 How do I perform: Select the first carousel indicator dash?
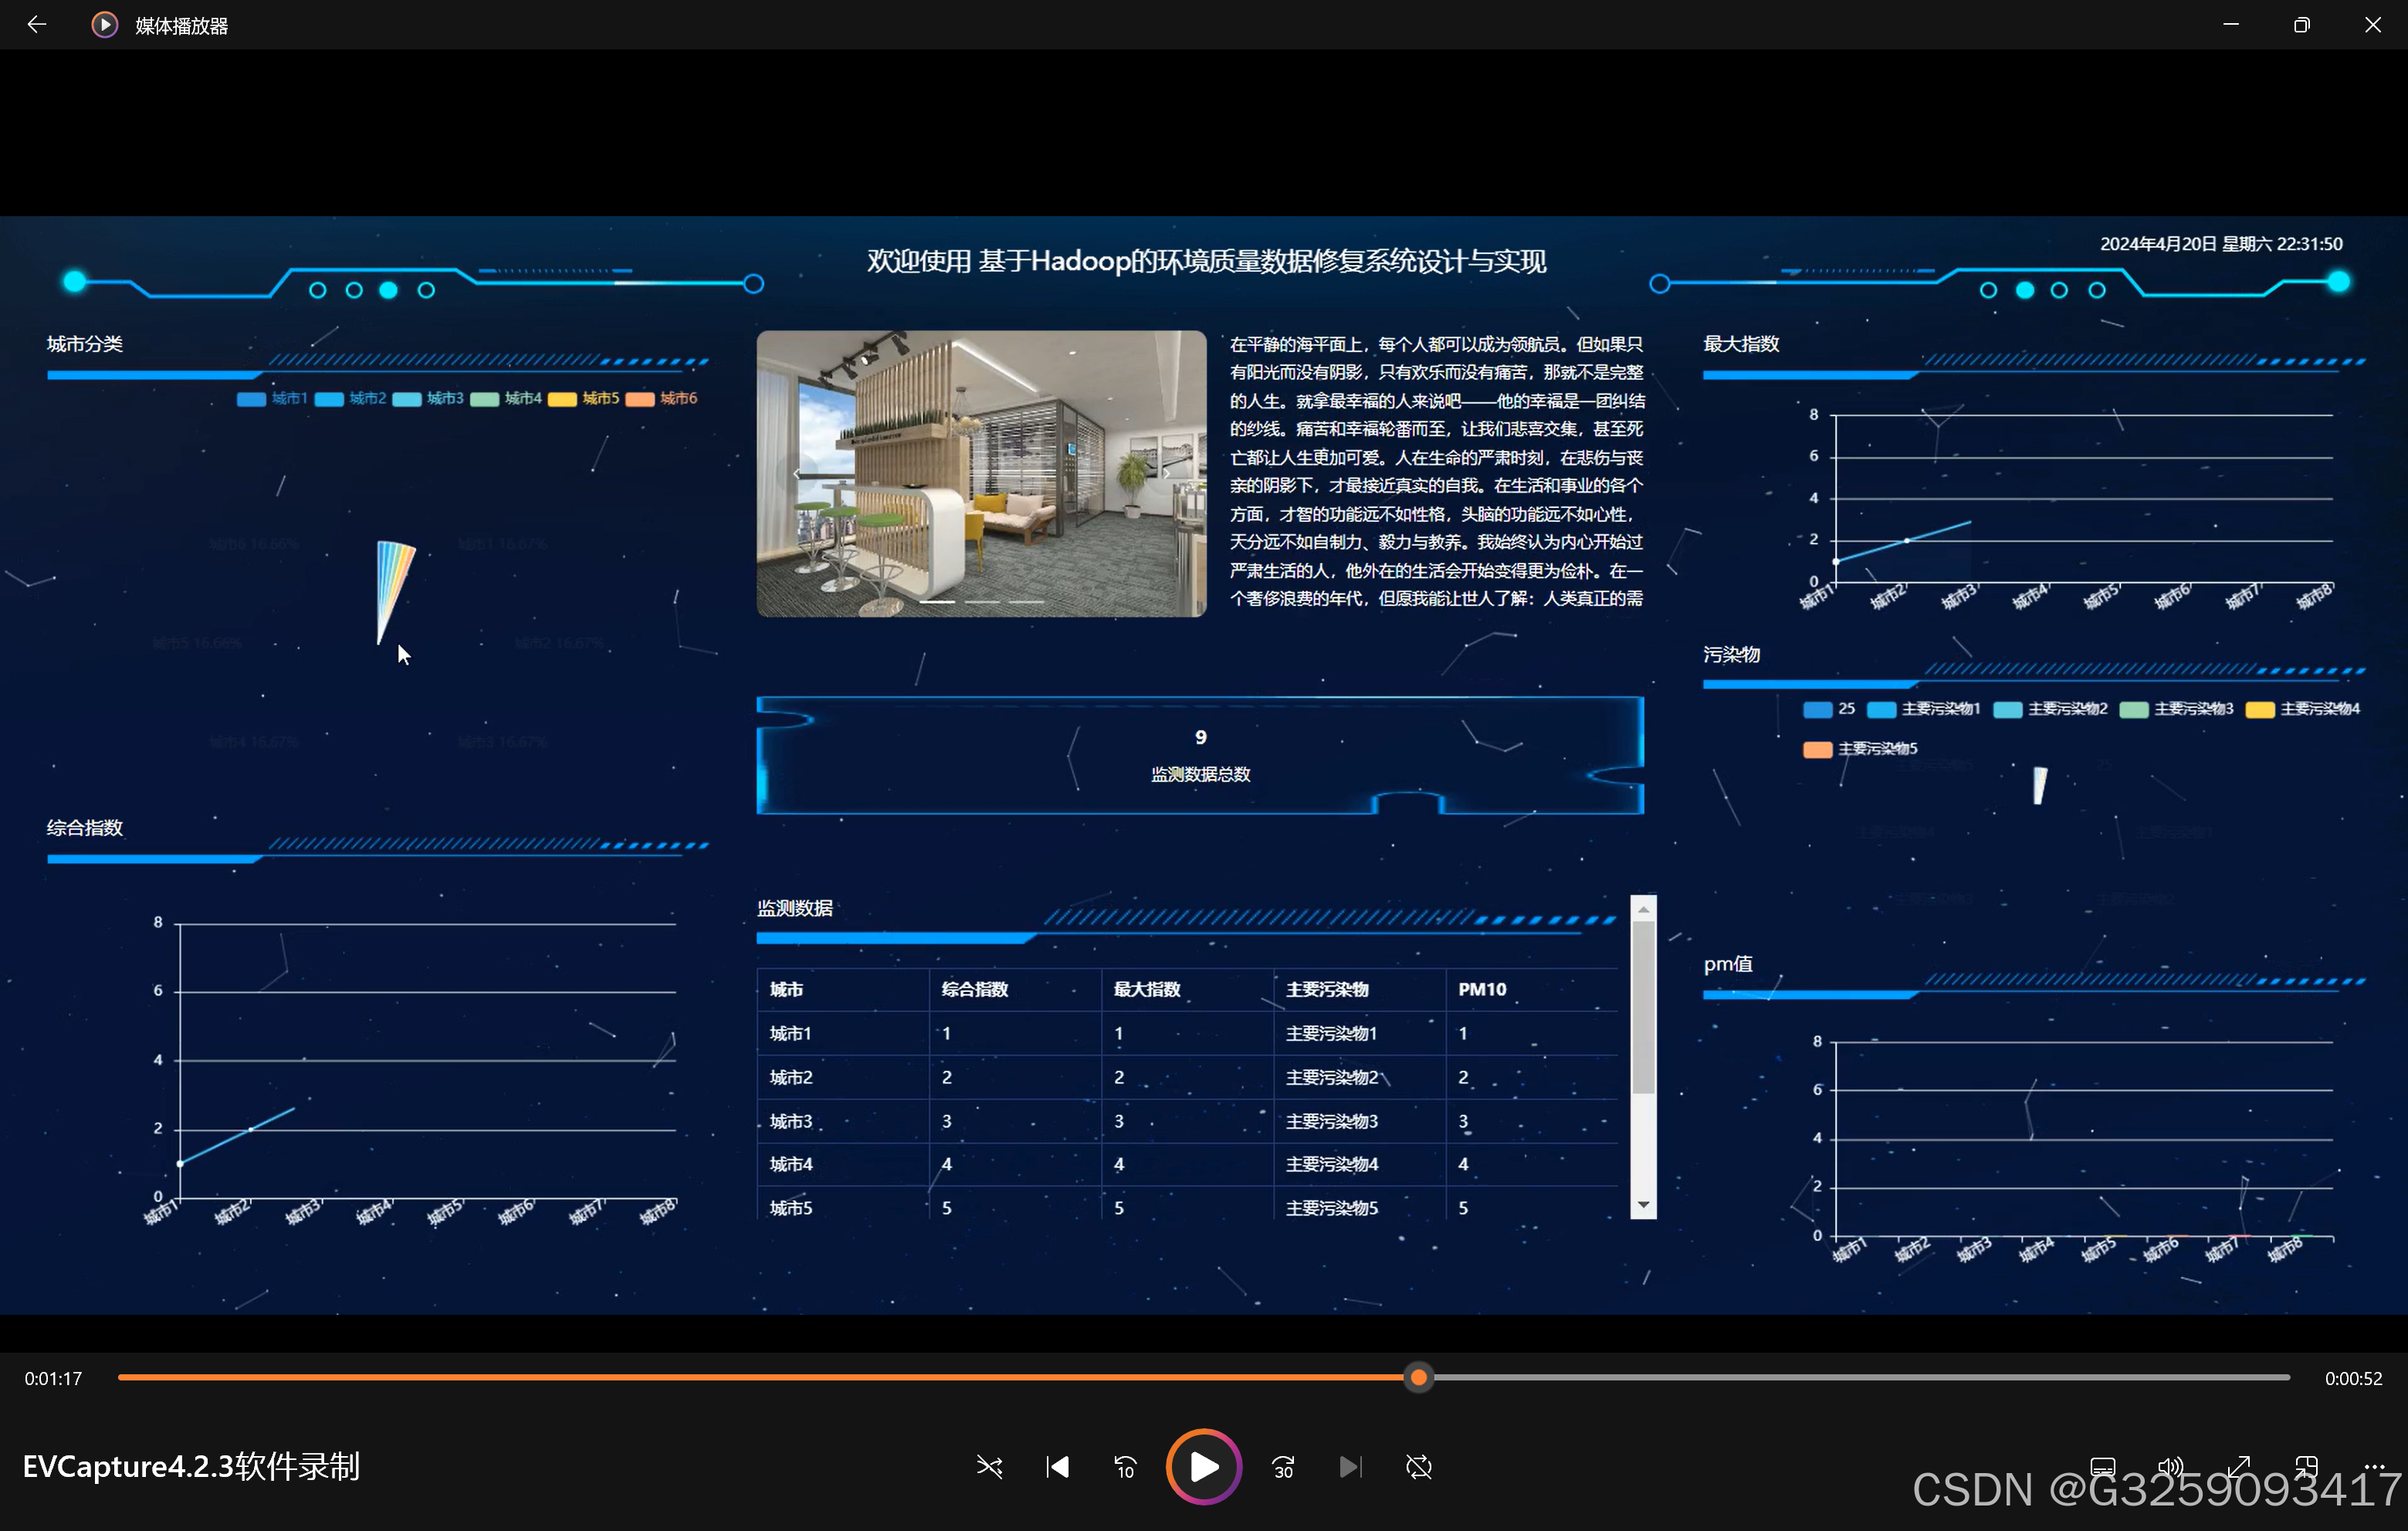point(937,602)
